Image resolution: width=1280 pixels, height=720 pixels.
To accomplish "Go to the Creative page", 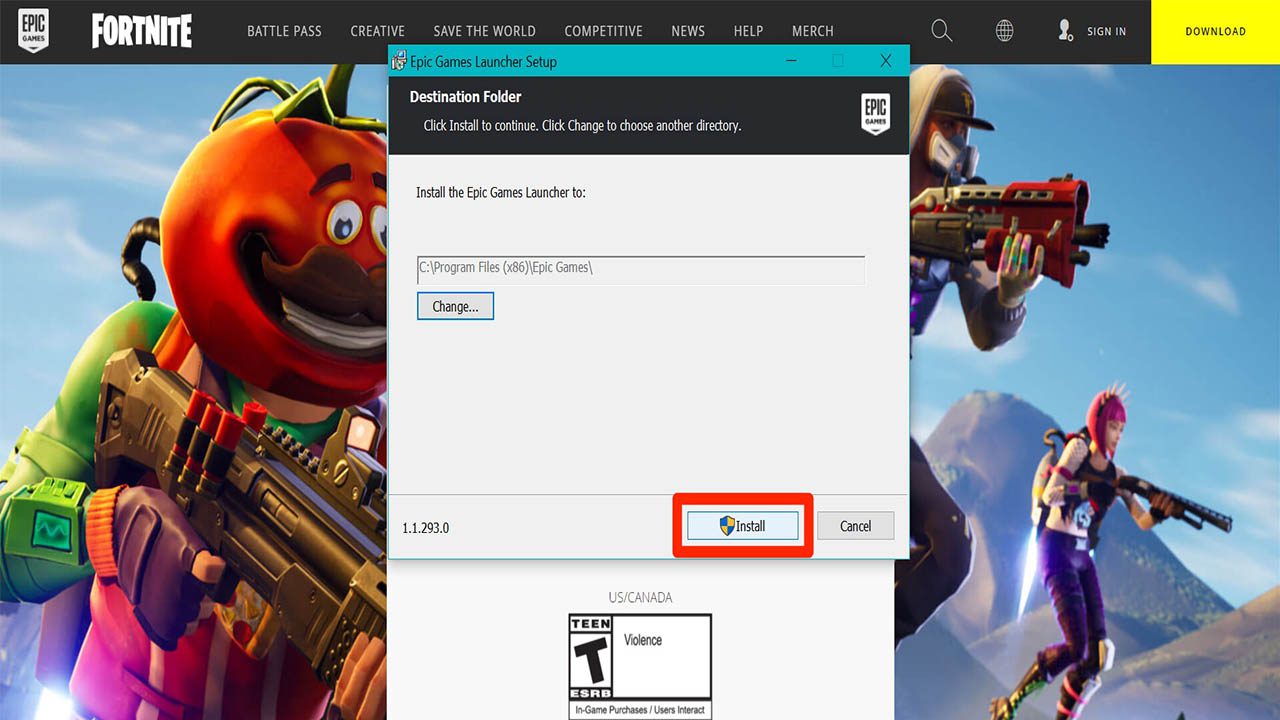I will tap(377, 31).
